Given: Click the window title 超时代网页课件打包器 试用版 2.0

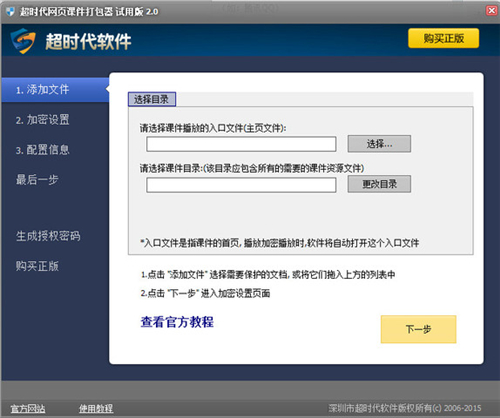Looking at the screenshot, I should pos(89,12).
